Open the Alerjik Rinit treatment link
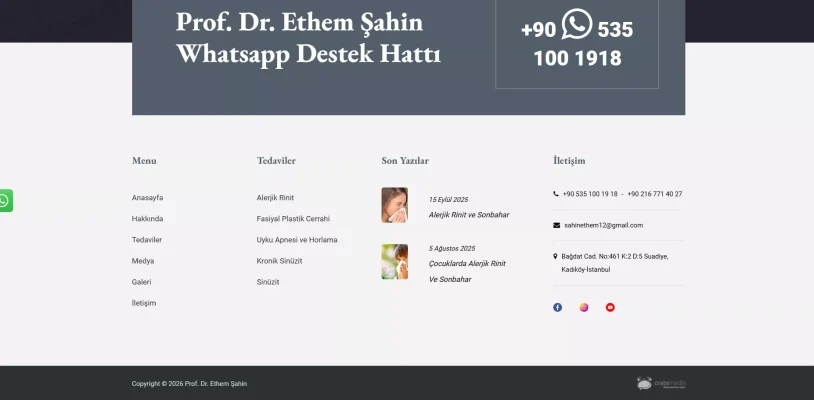 click(x=275, y=198)
